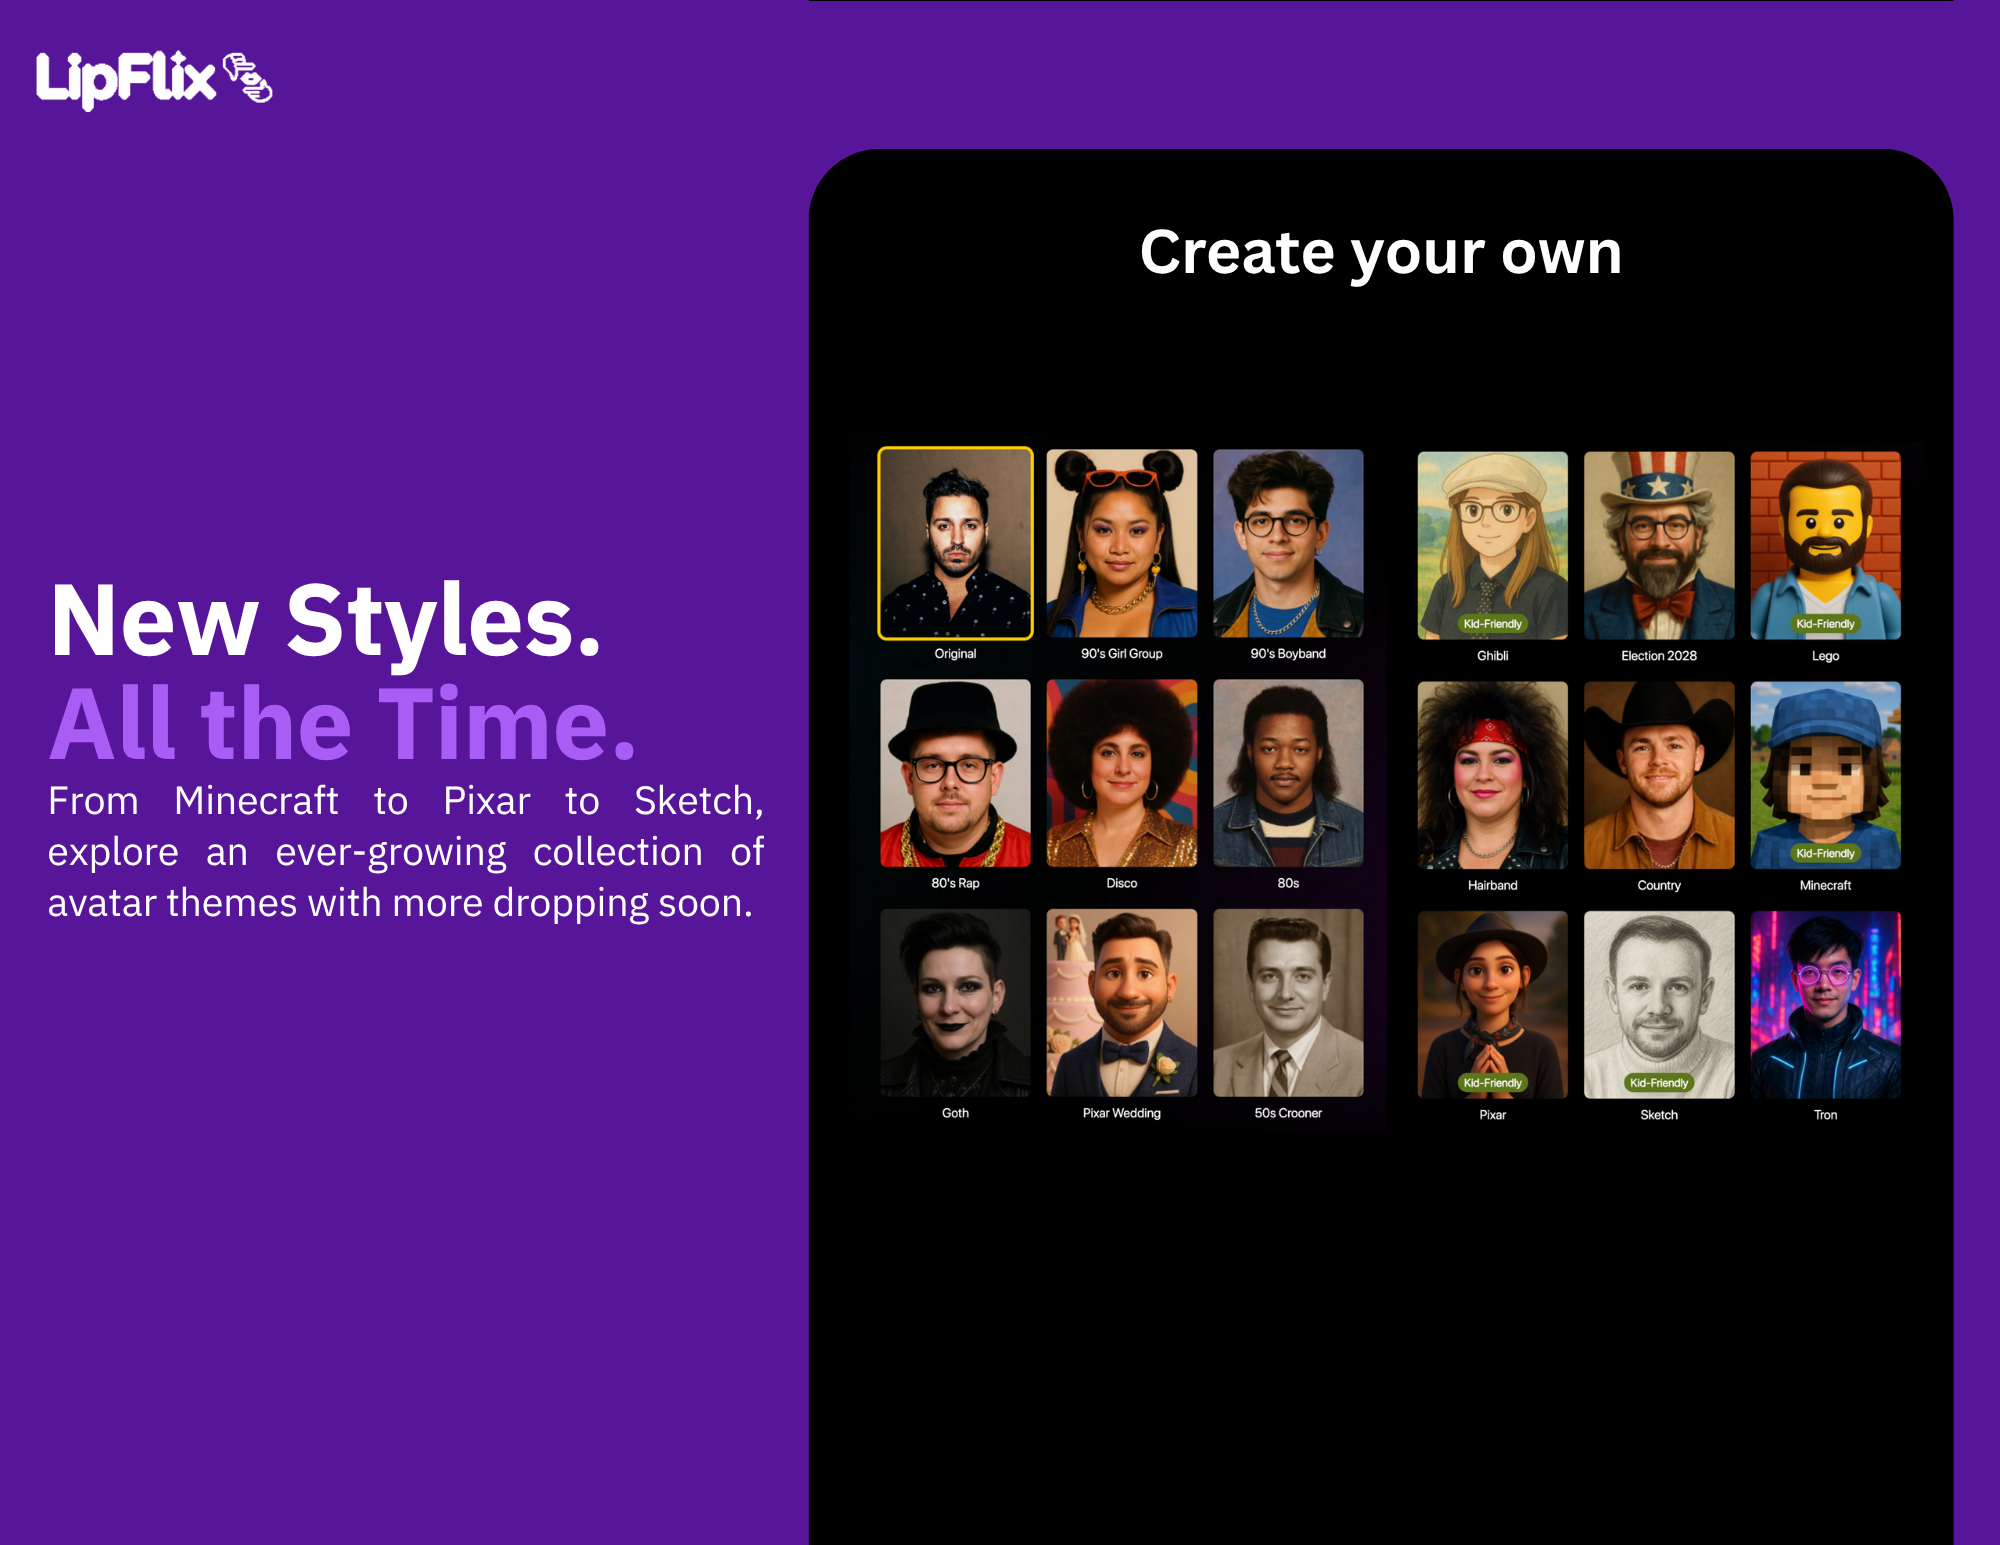Choose the Disco style thumbnail
This screenshot has width=2000, height=1545.
[x=1121, y=773]
